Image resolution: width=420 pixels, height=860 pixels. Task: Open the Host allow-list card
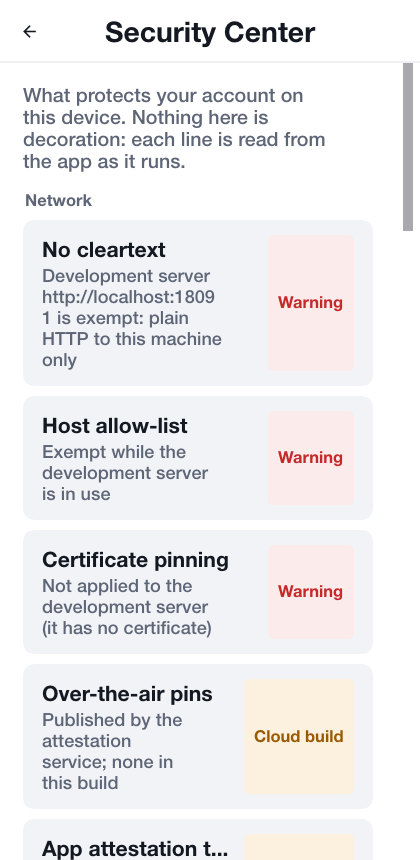[x=198, y=458]
